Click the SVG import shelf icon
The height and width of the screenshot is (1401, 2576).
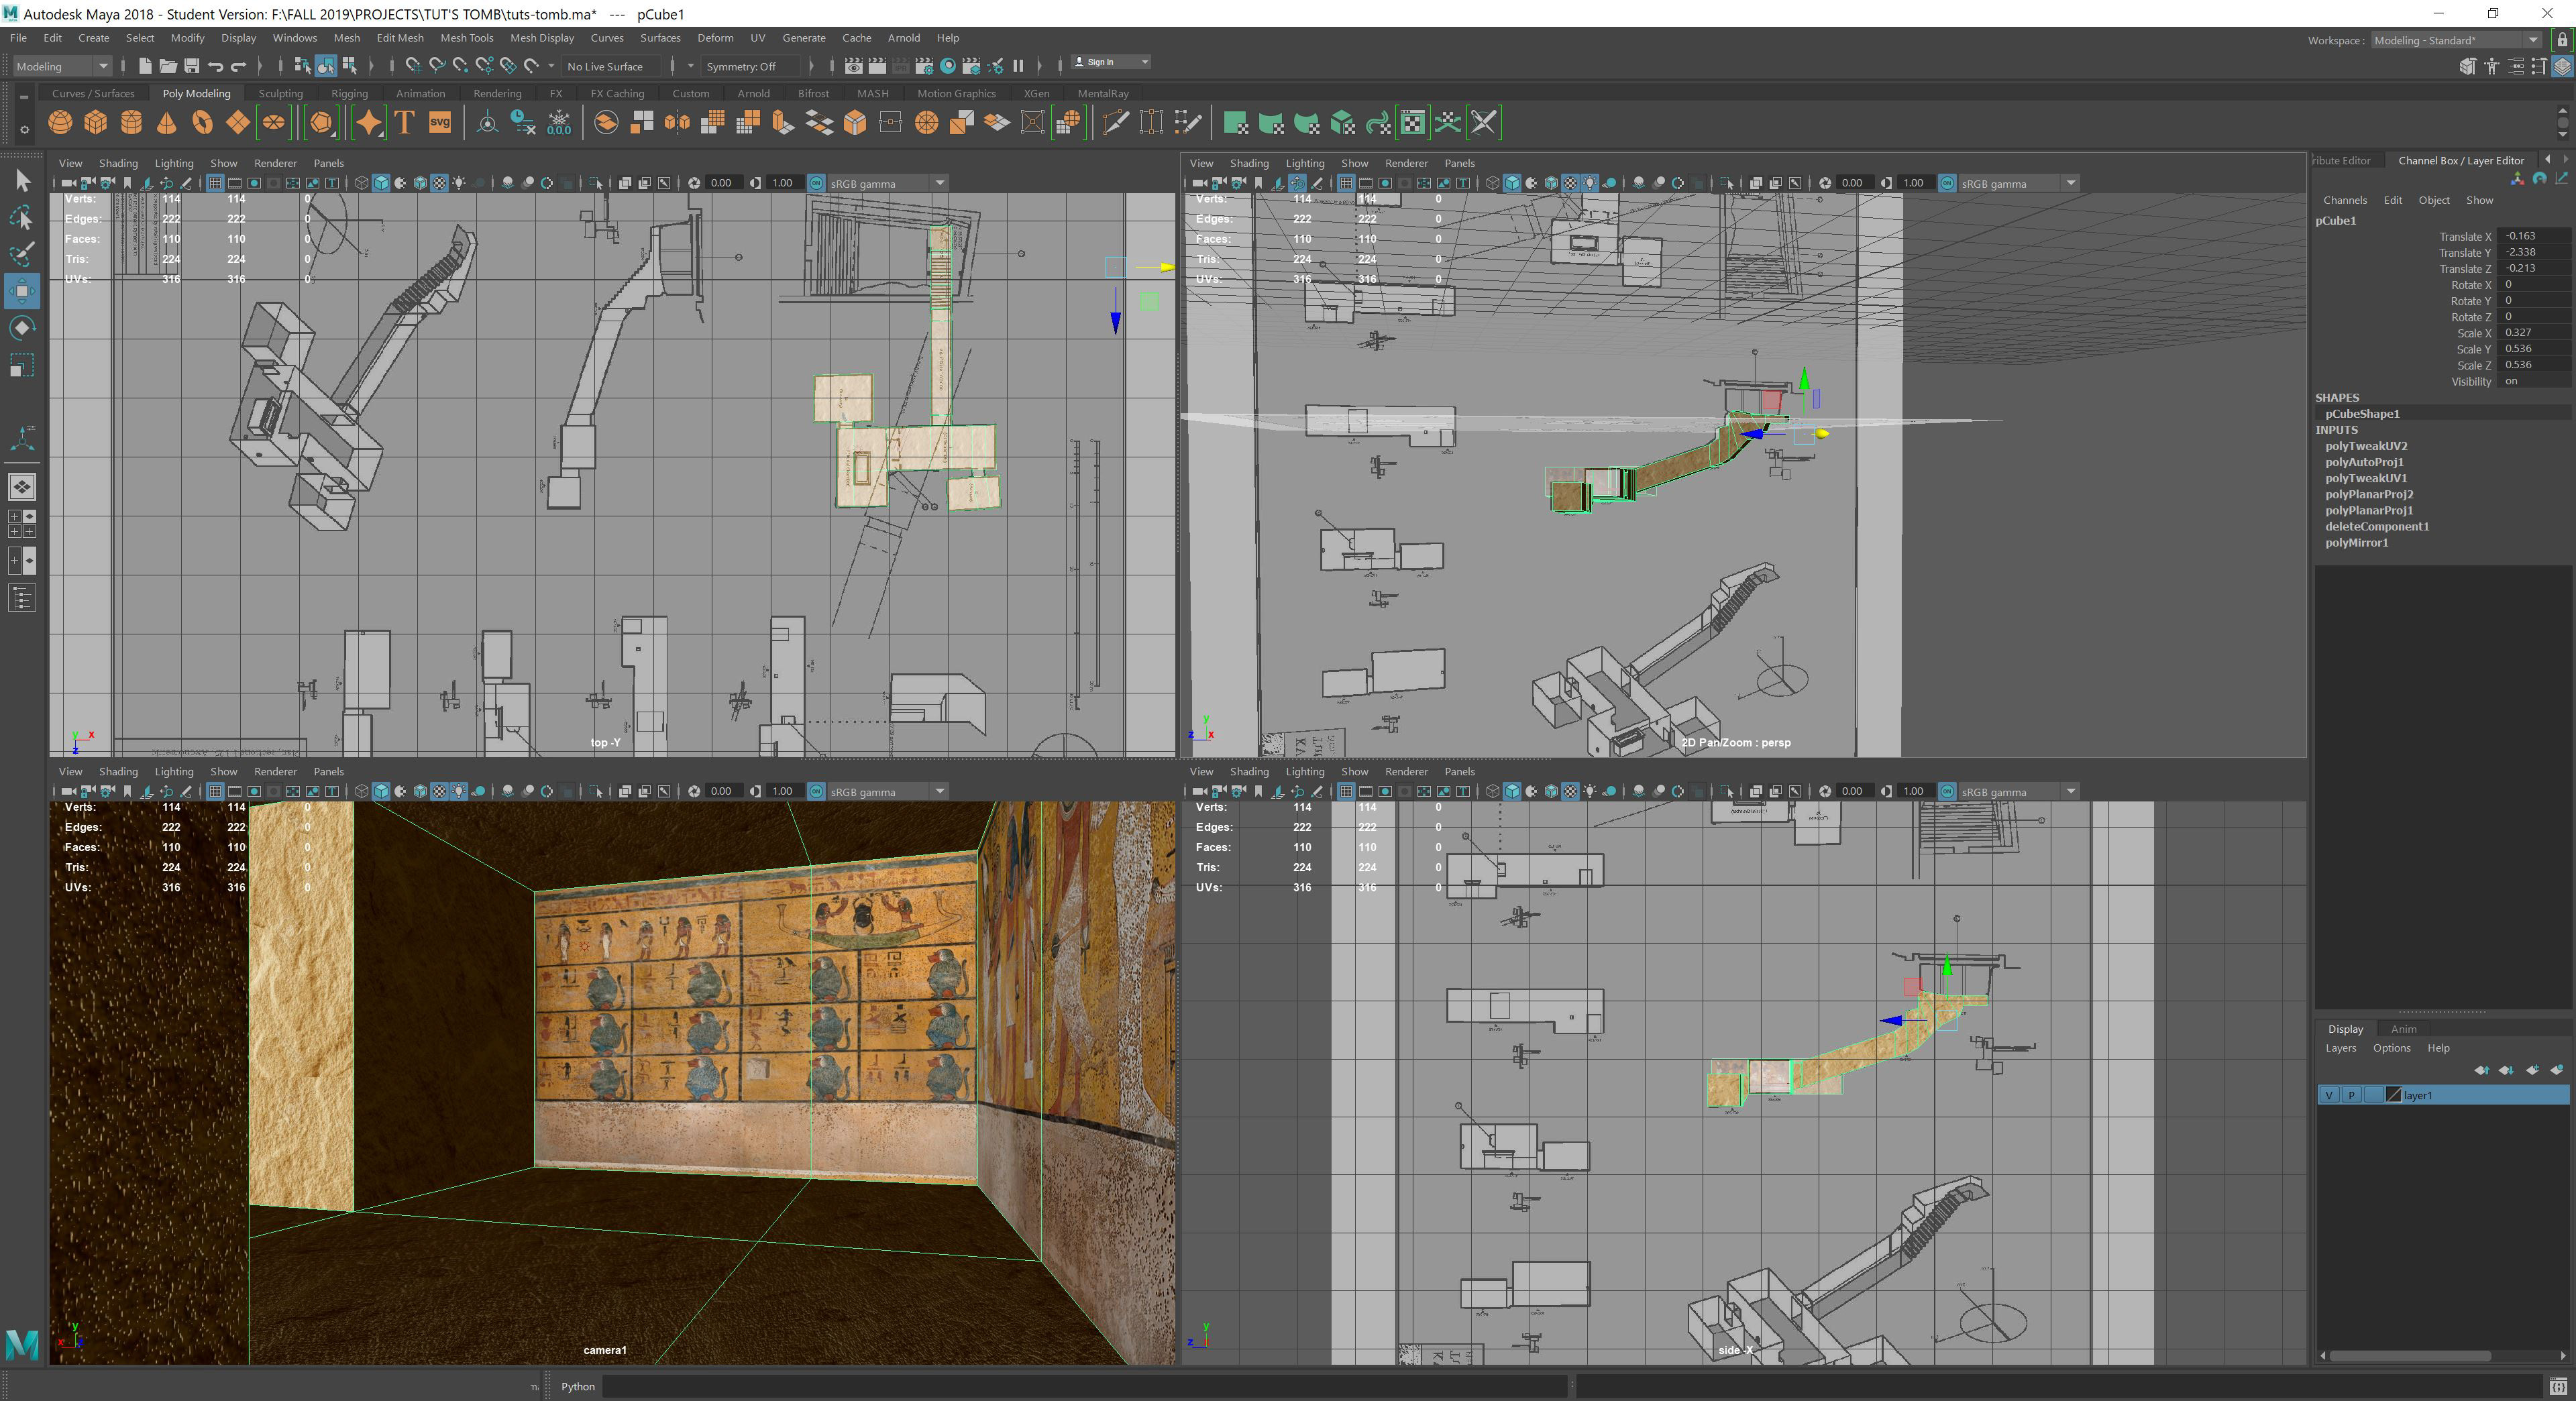coord(440,122)
